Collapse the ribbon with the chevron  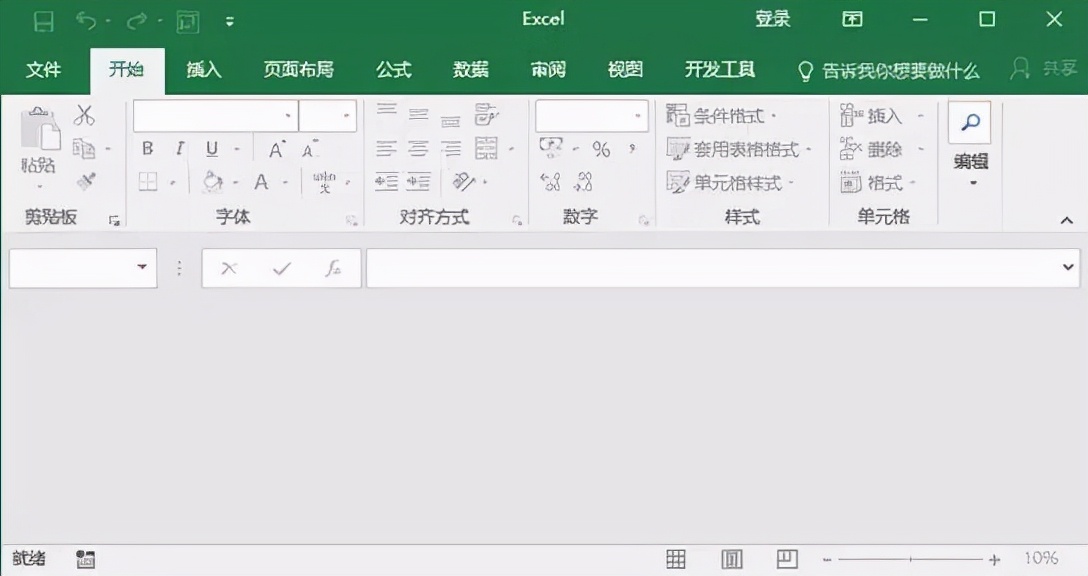point(1066,220)
